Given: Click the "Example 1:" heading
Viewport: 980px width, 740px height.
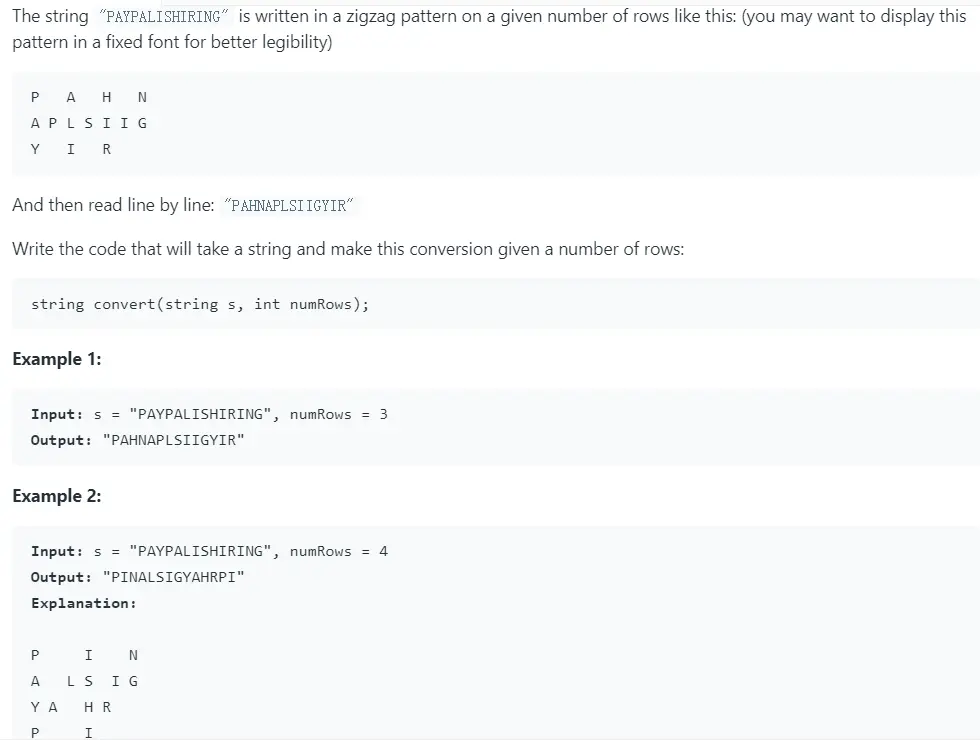Looking at the screenshot, I should pyautogui.click(x=57, y=359).
